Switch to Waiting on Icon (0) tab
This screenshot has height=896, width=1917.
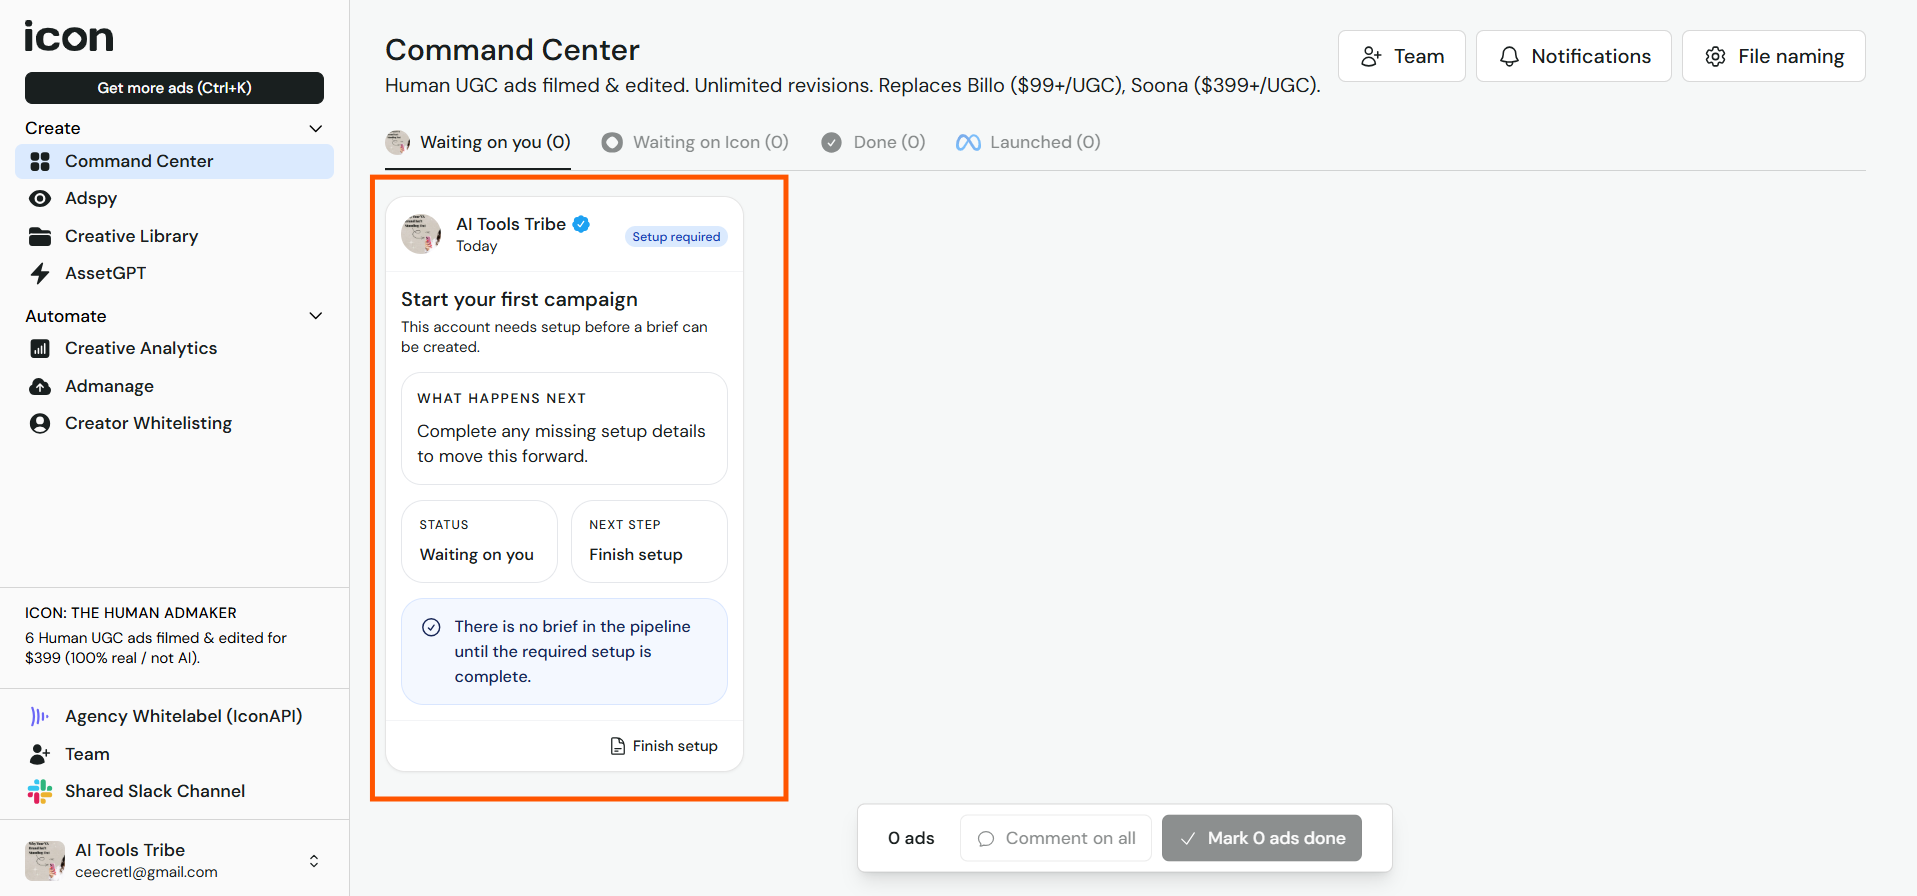click(695, 142)
